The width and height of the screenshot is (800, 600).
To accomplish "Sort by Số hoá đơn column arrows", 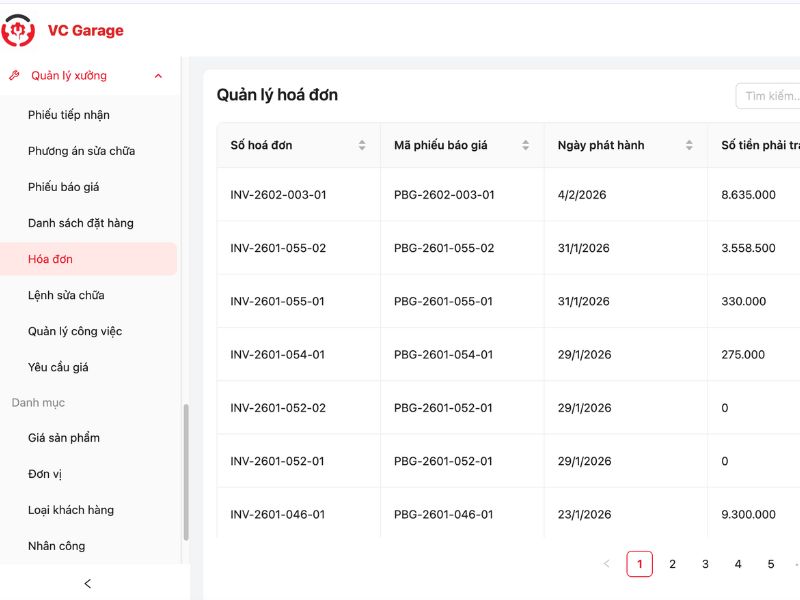I will point(362,145).
